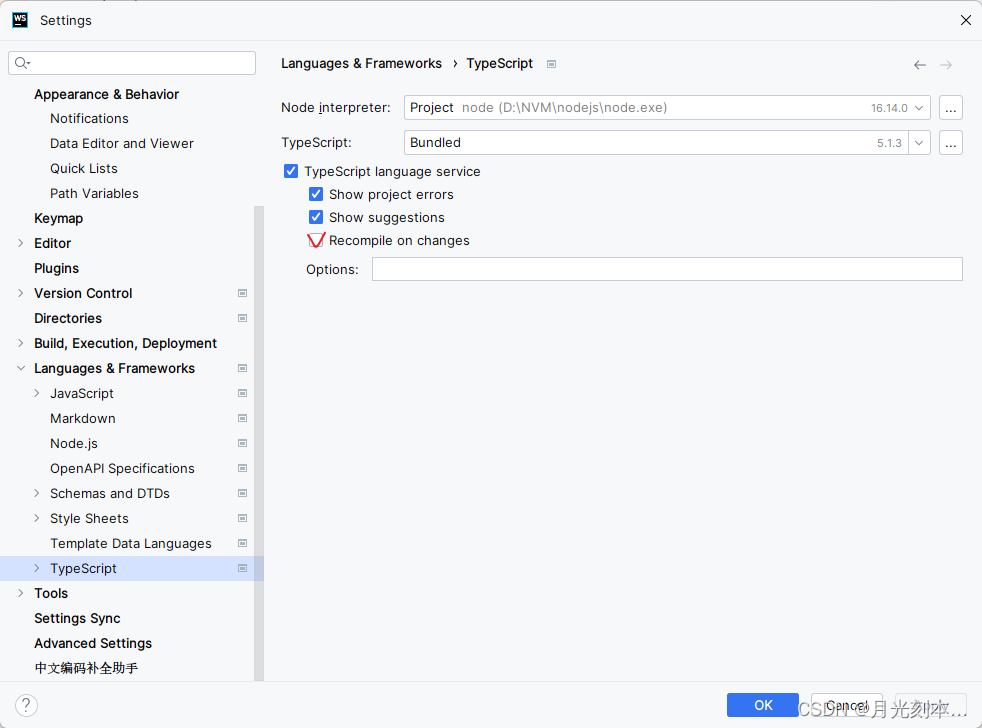Viewport: 982px width, 728px height.
Task: Disable TypeScript language service checkbox
Action: [x=291, y=171]
